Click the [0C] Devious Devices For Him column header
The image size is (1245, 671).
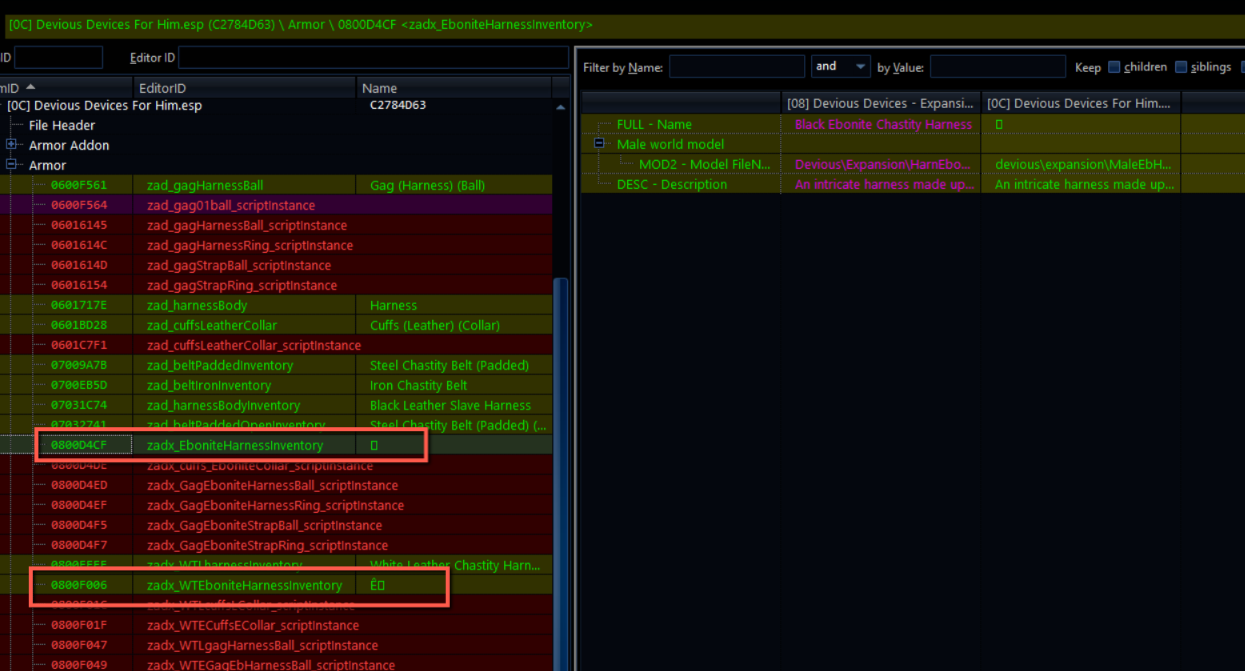pyautogui.click(x=1081, y=103)
